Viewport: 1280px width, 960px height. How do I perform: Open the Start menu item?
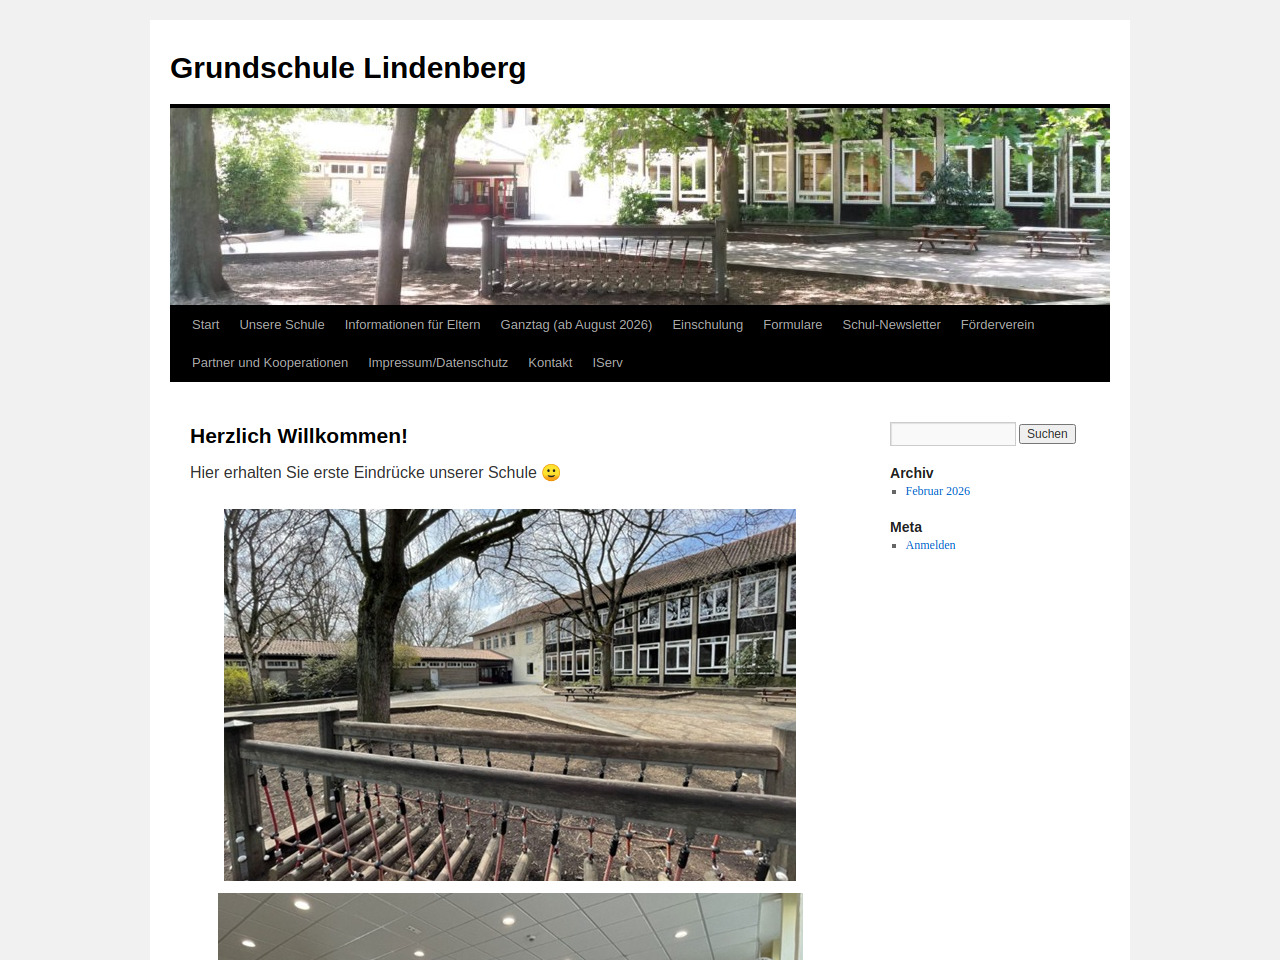coord(205,325)
